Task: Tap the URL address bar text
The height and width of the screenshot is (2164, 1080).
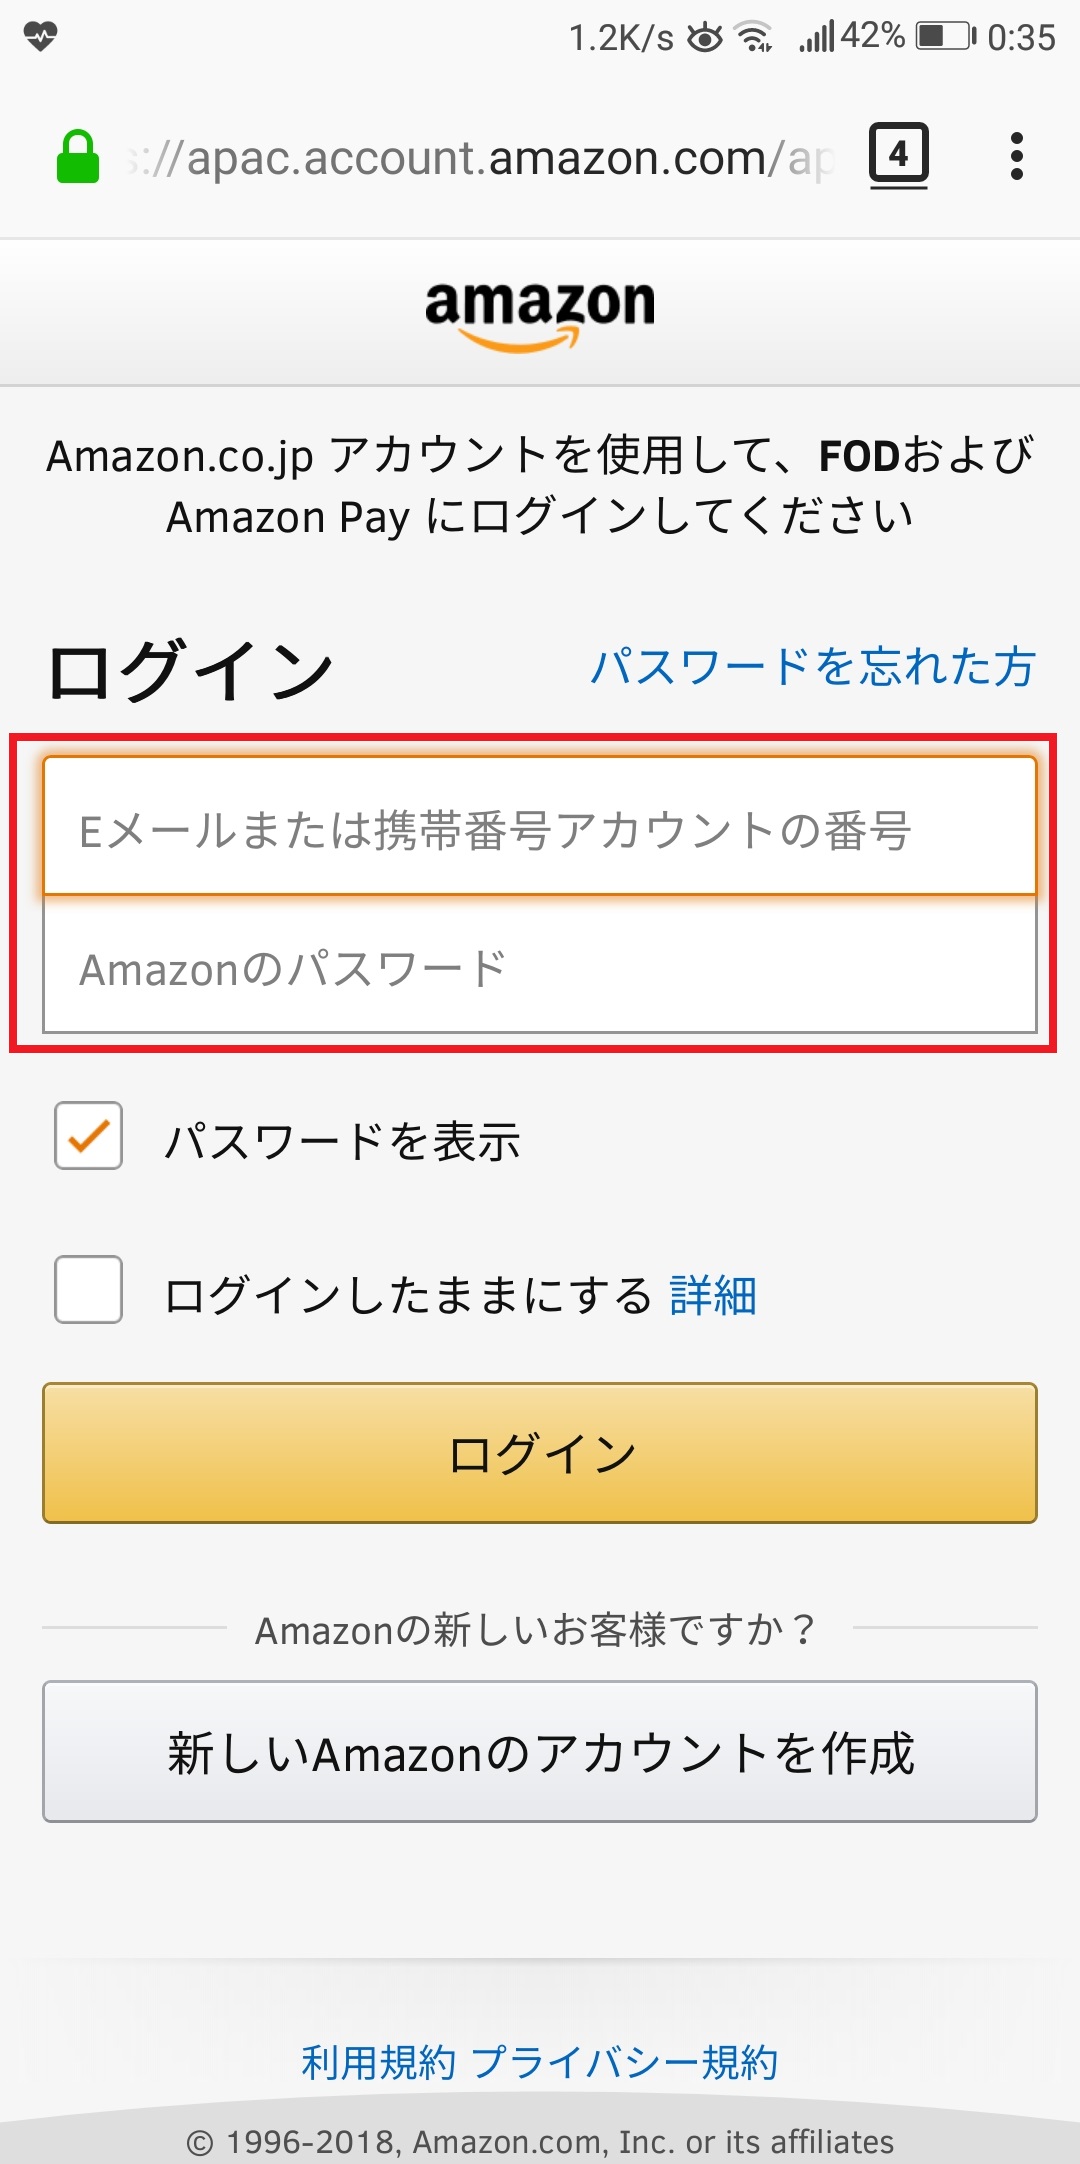Action: 480,158
